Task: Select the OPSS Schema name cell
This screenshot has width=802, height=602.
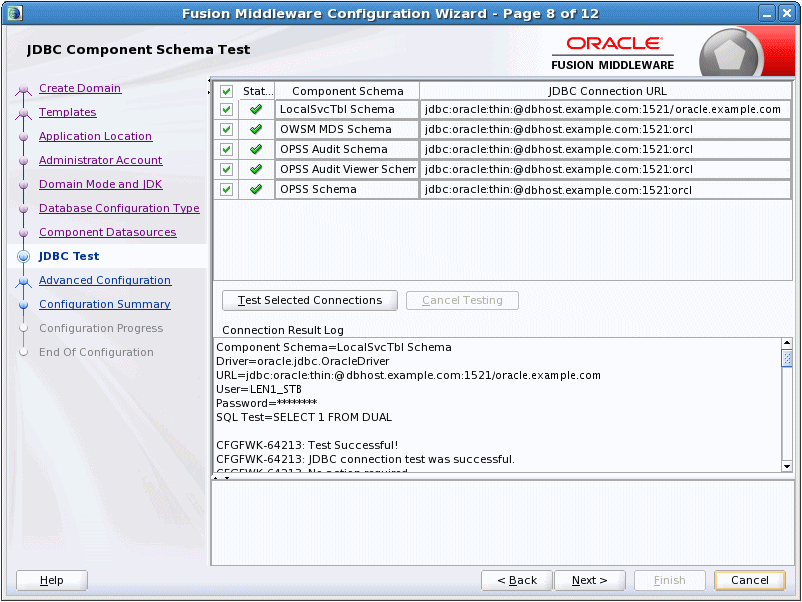Action: coord(347,189)
